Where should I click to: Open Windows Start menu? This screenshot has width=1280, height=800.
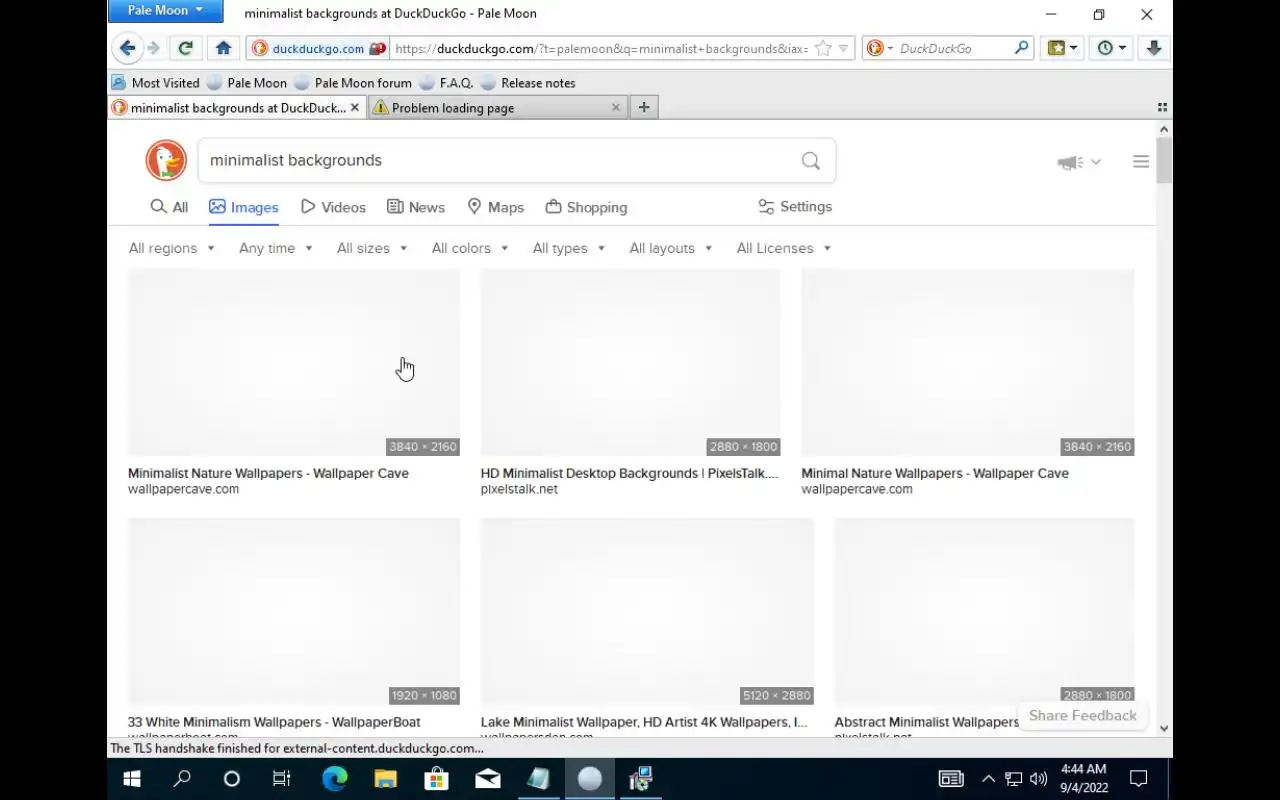tap(131, 779)
